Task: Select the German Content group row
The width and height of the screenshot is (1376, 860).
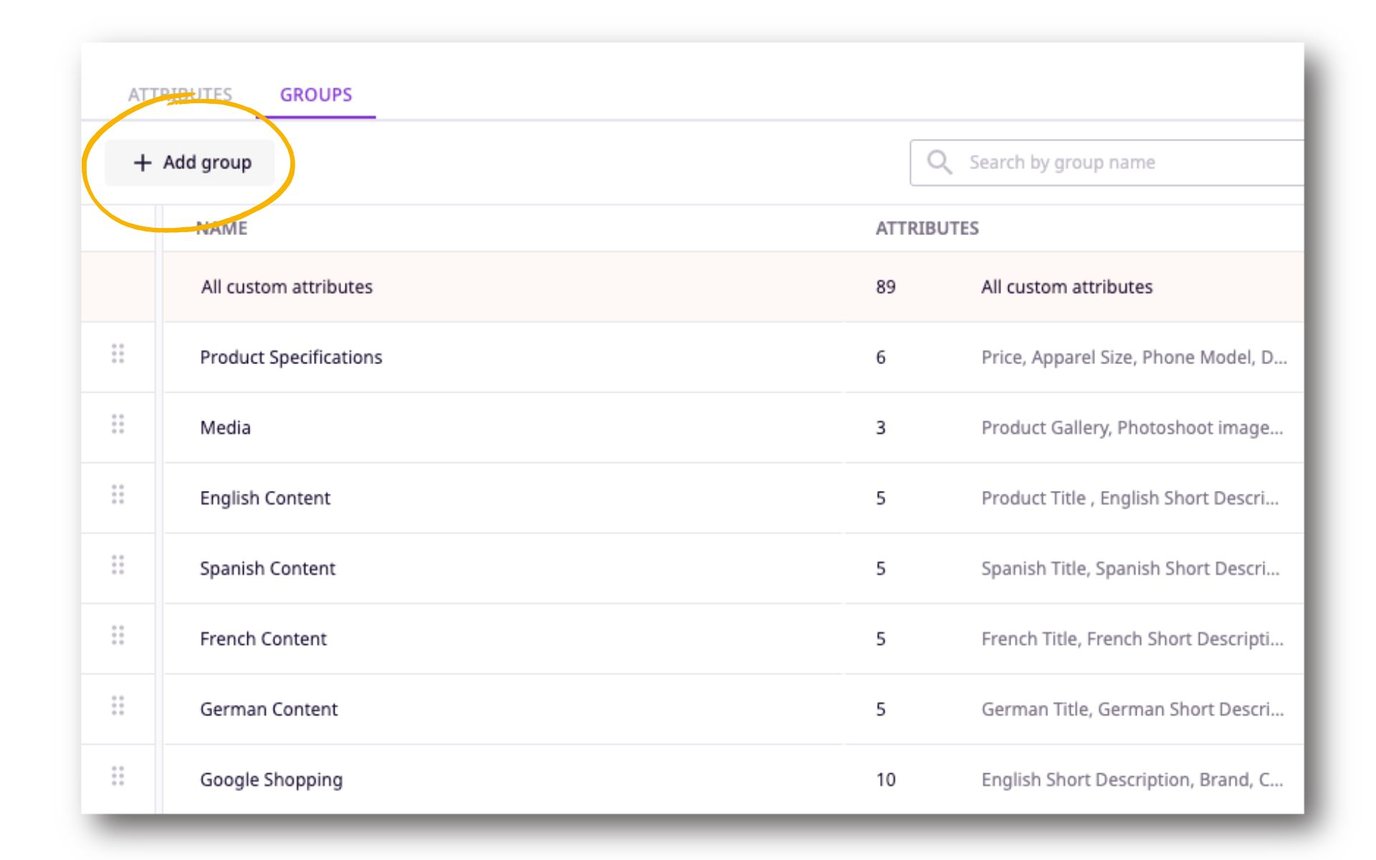Action: coord(268,708)
